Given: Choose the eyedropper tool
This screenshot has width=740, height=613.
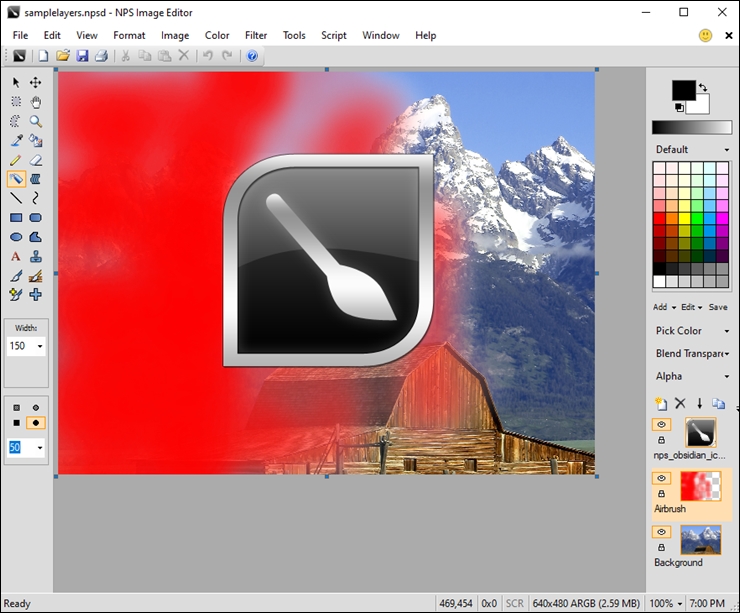Looking at the screenshot, I should 16,140.
